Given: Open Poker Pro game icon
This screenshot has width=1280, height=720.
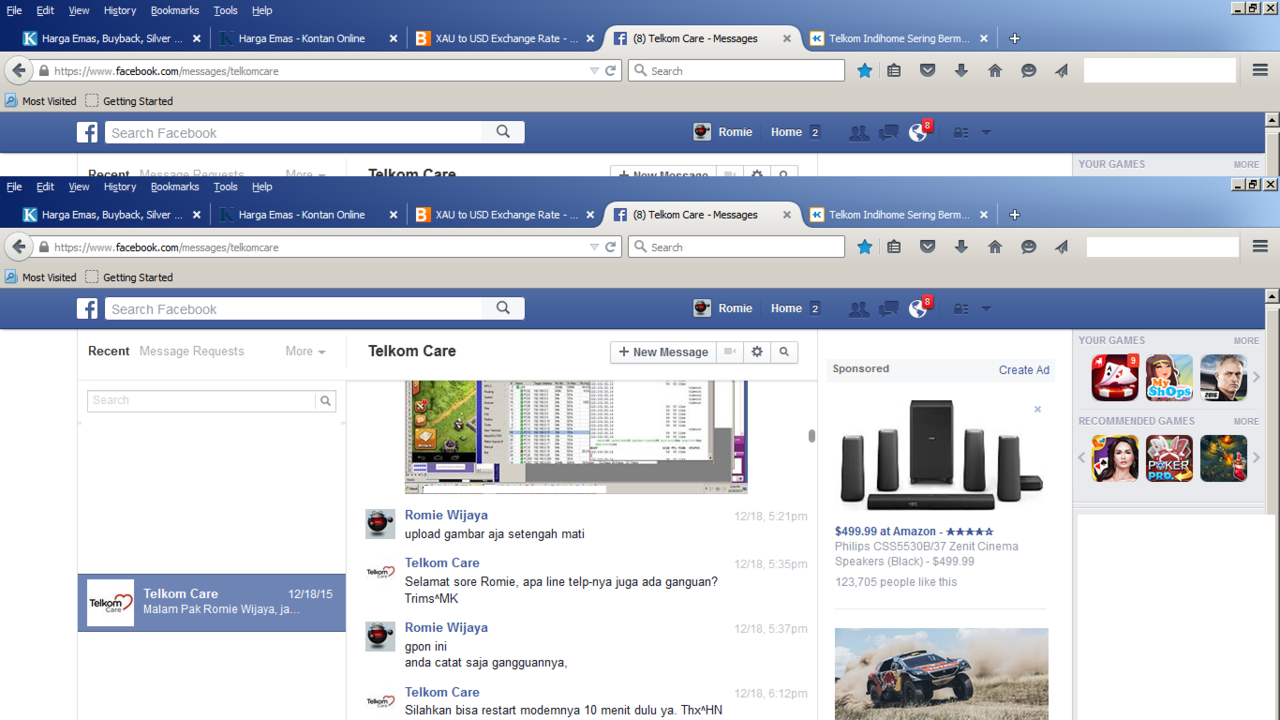Looking at the screenshot, I should point(1169,458).
